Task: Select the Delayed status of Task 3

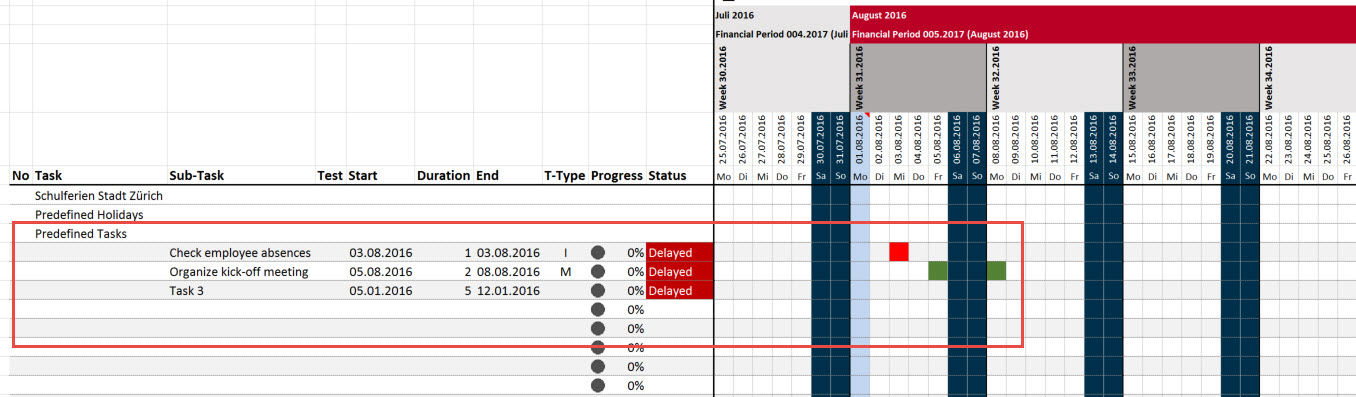Action: [680, 290]
